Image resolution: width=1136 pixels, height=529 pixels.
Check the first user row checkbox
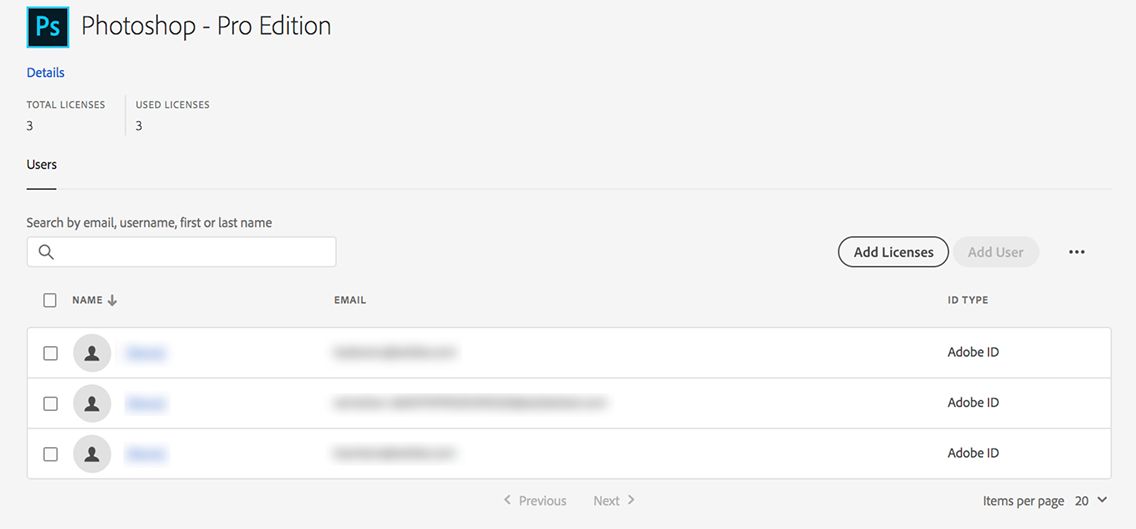coord(50,353)
